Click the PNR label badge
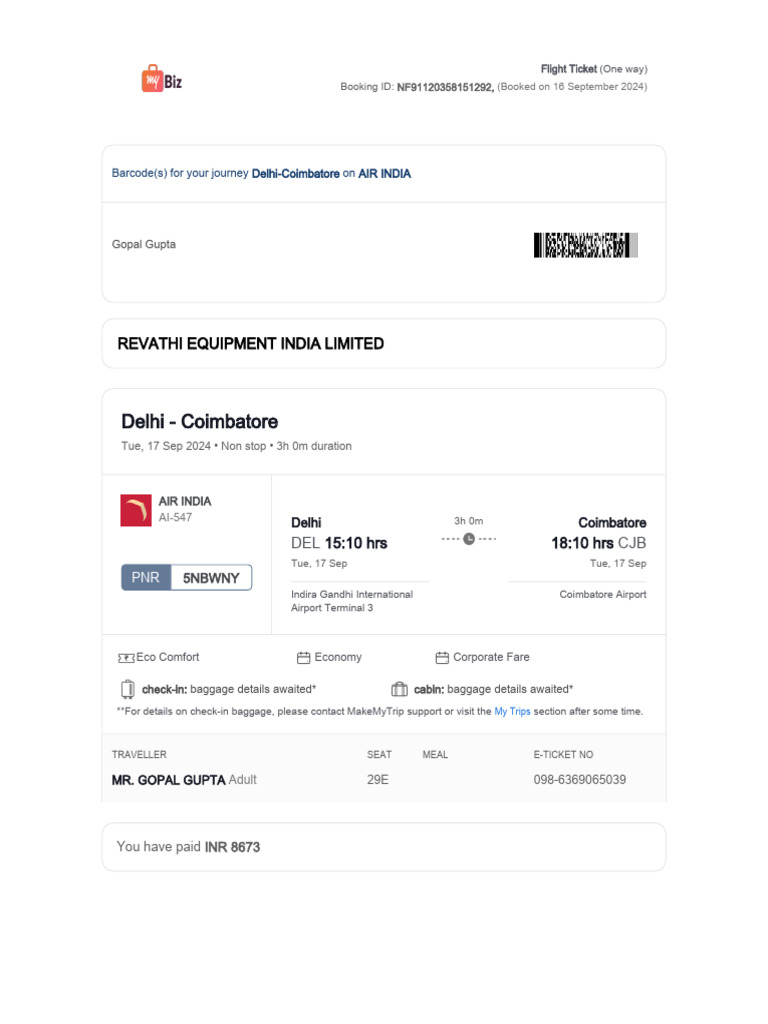The height and width of the screenshot is (1024, 768). coord(146,578)
